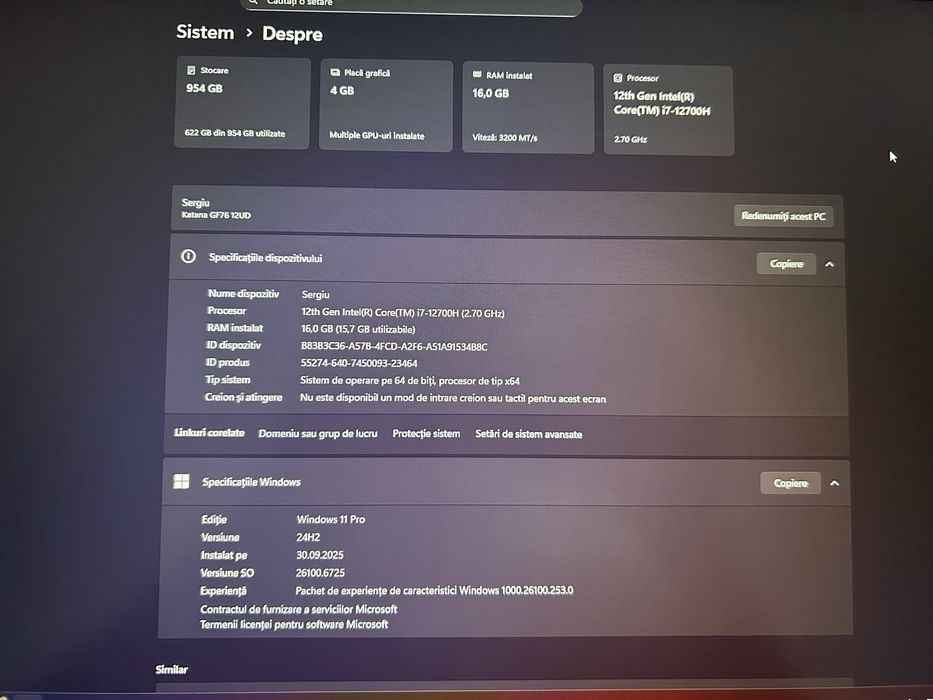Click the info icon beside Specificațiile dispozitivului
Screen dimensions: 933x700
[x=188, y=257]
